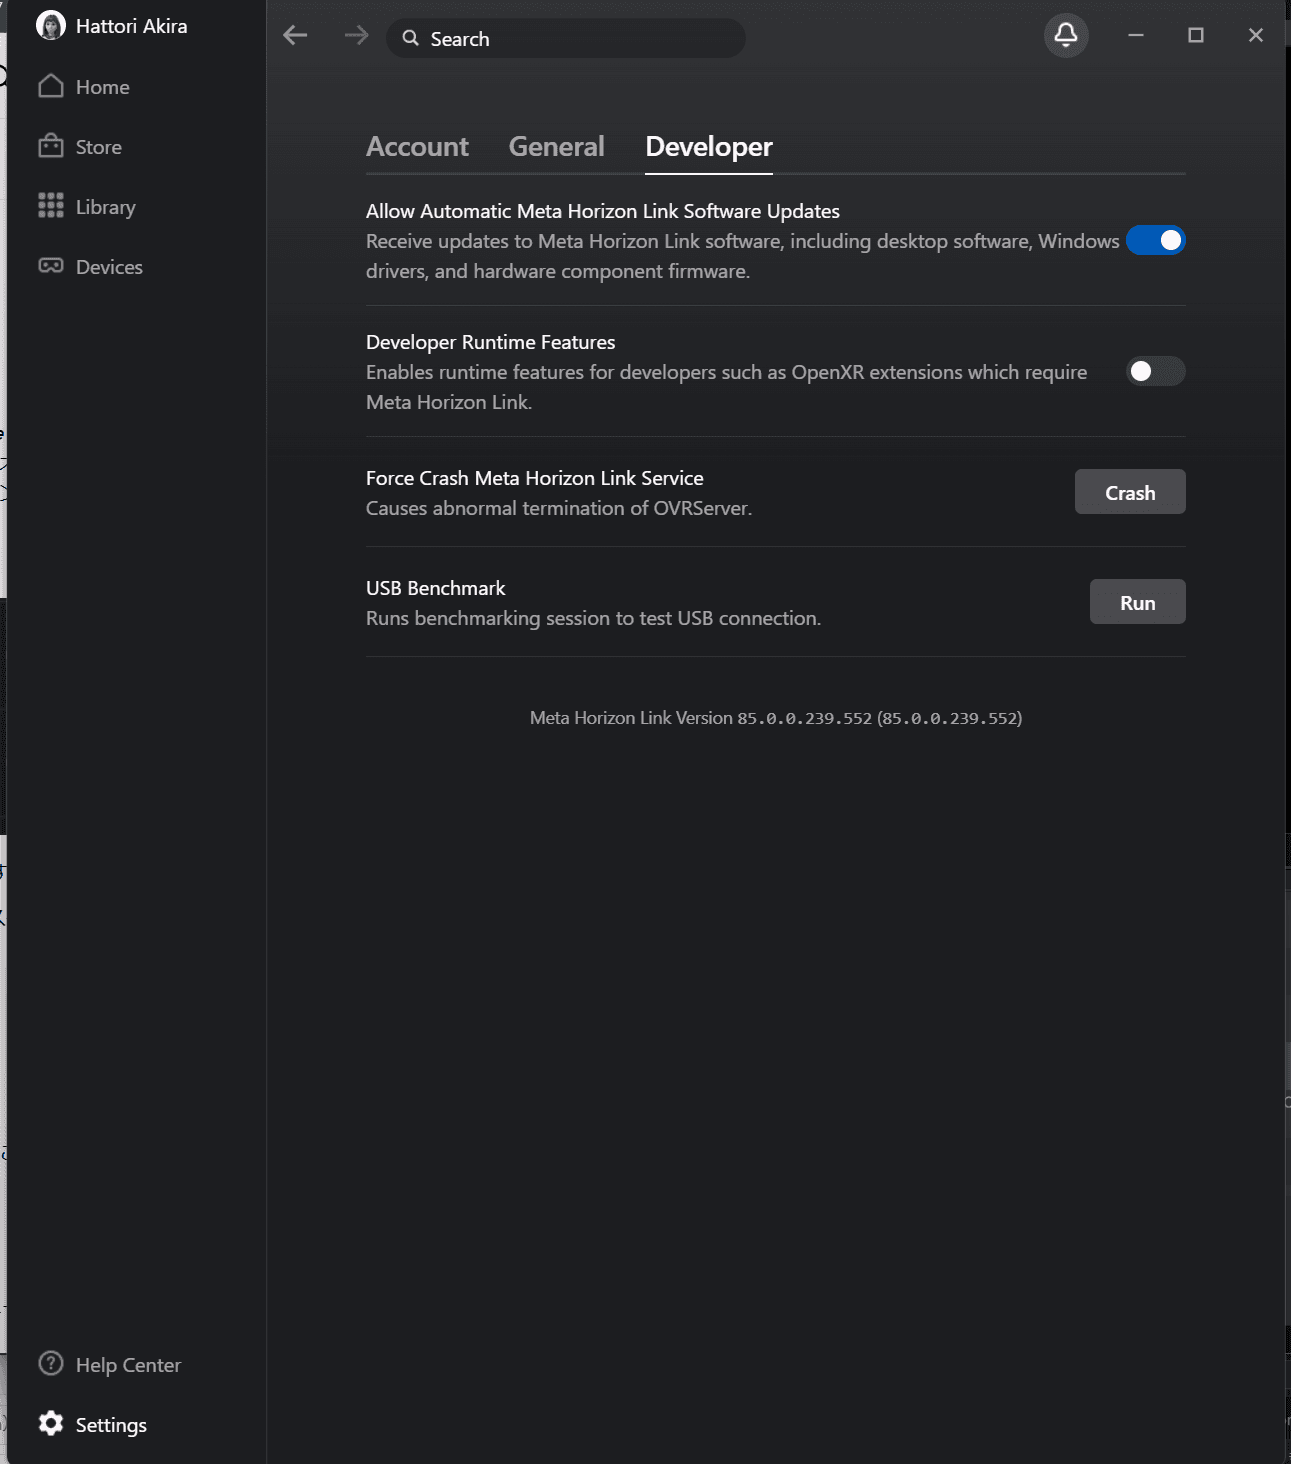
Task: Open Devices via the headset icon
Action: point(51,266)
